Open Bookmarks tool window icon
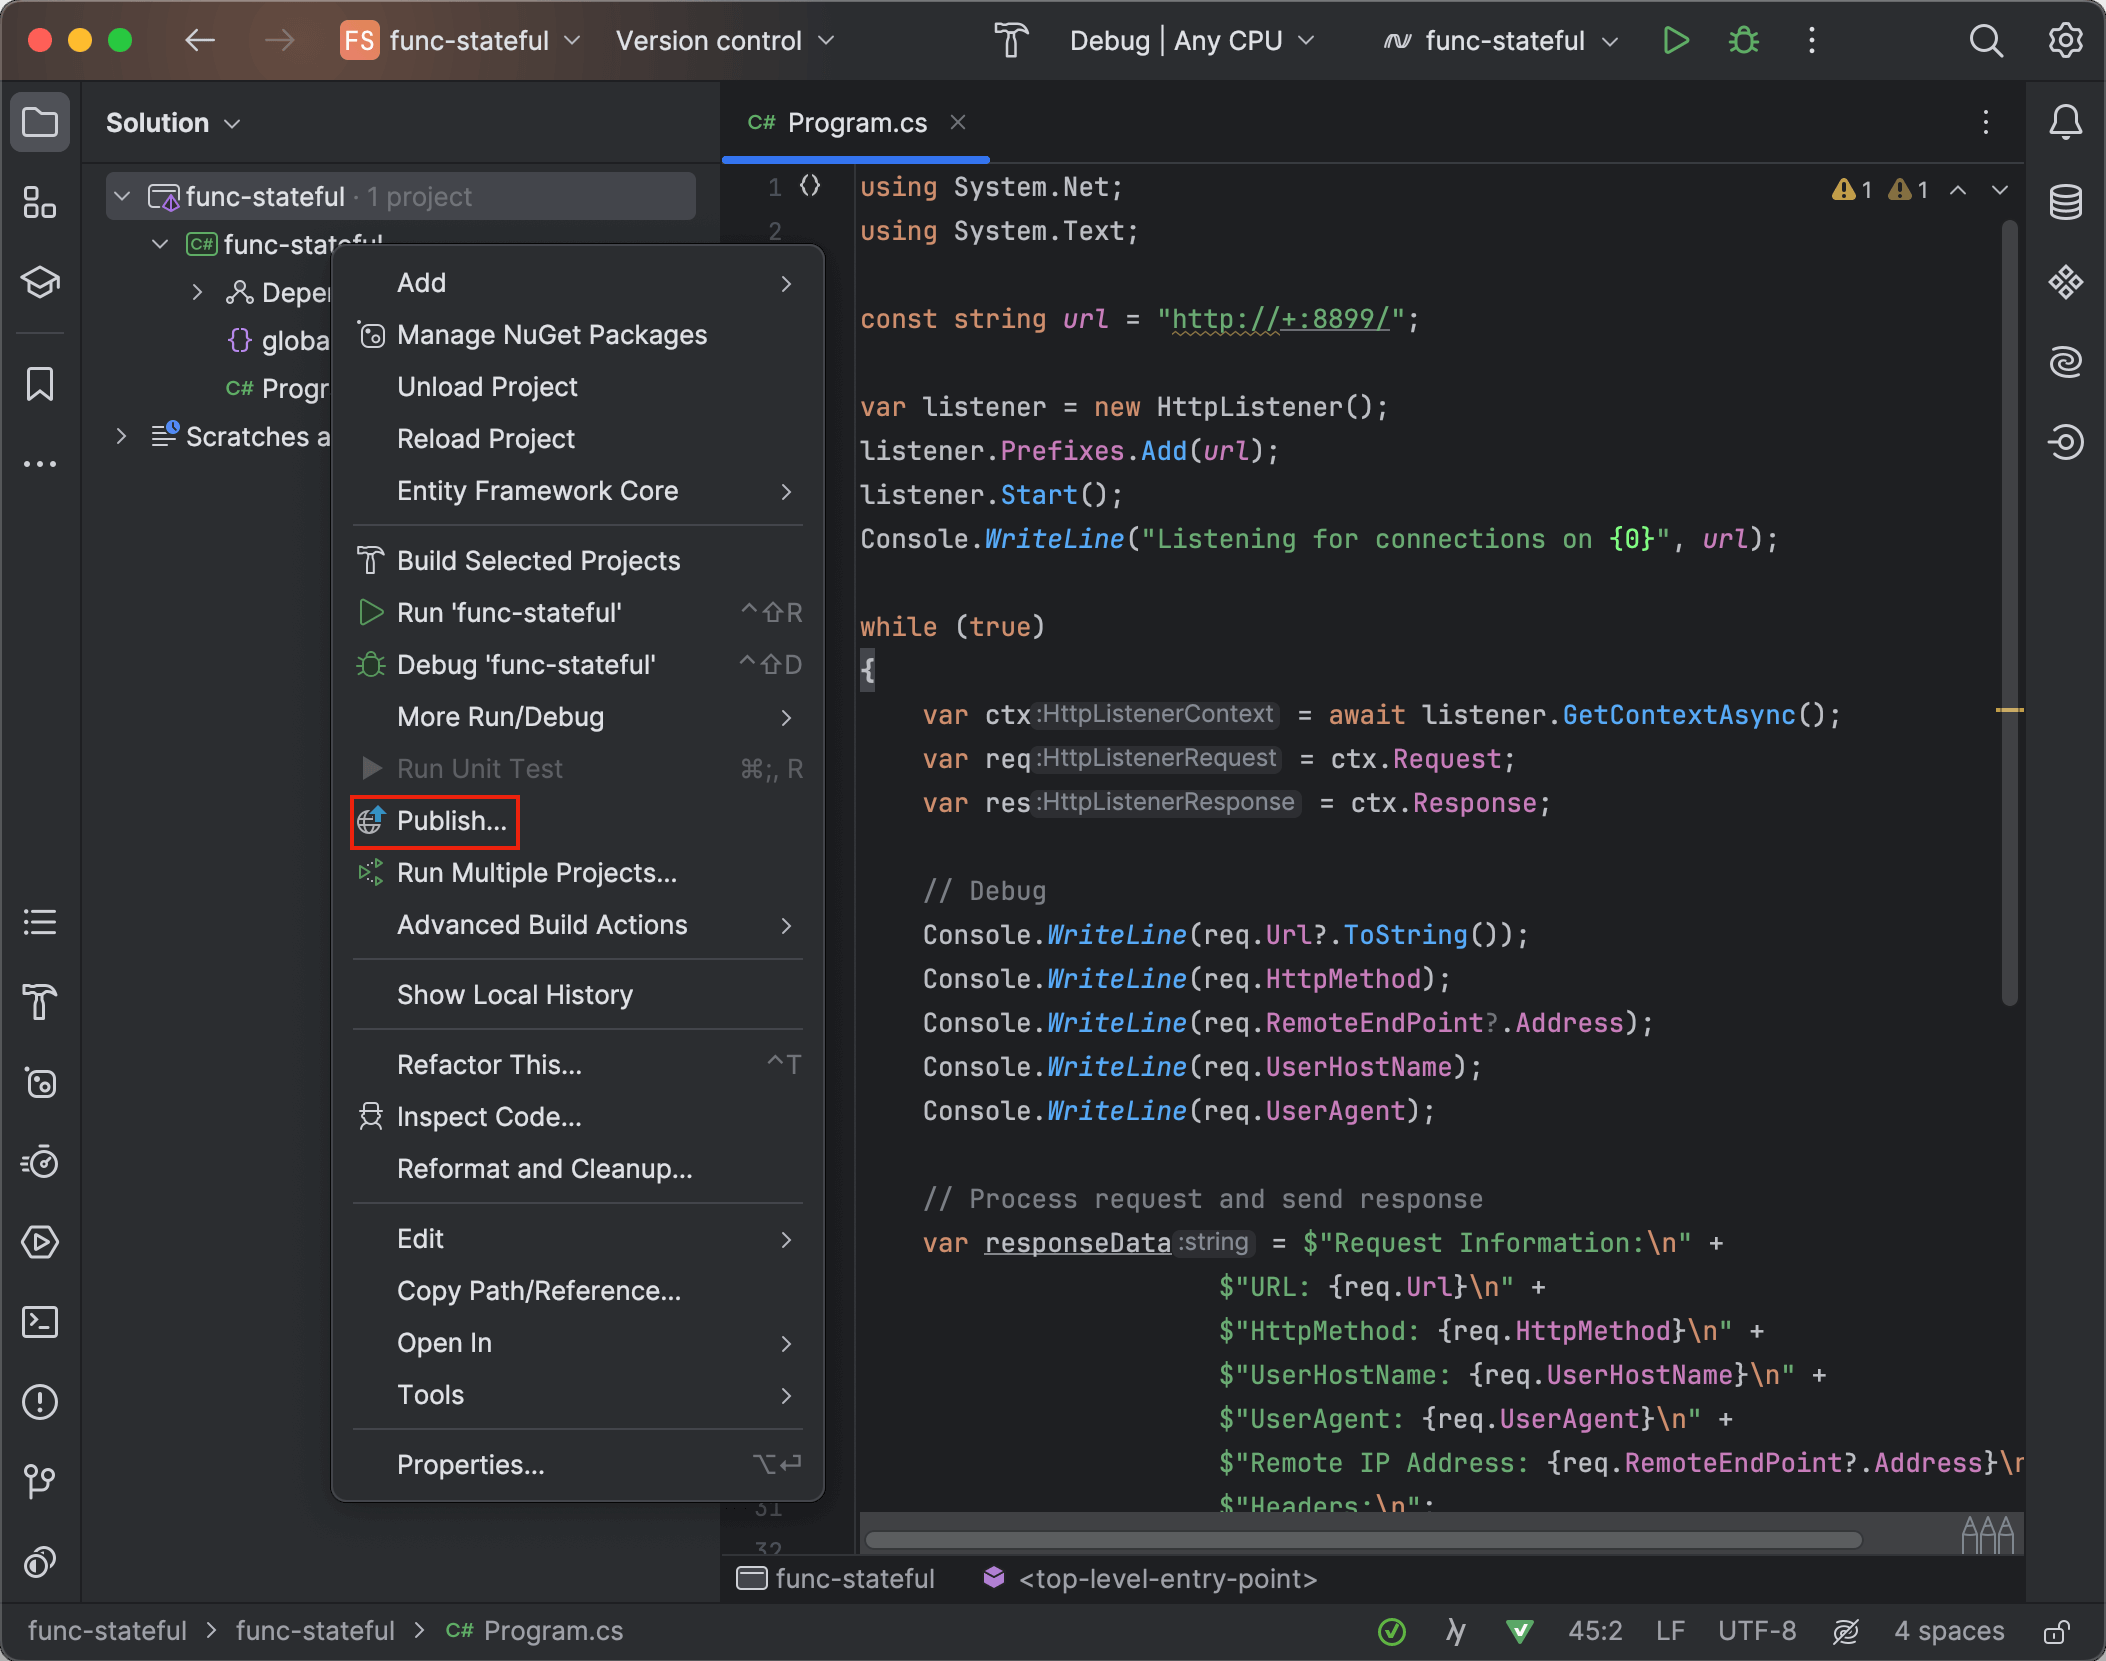 pos(40,385)
